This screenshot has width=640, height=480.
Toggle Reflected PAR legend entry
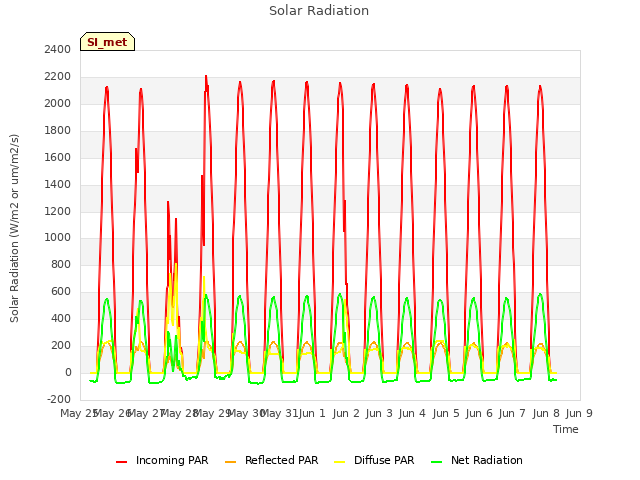271,460
